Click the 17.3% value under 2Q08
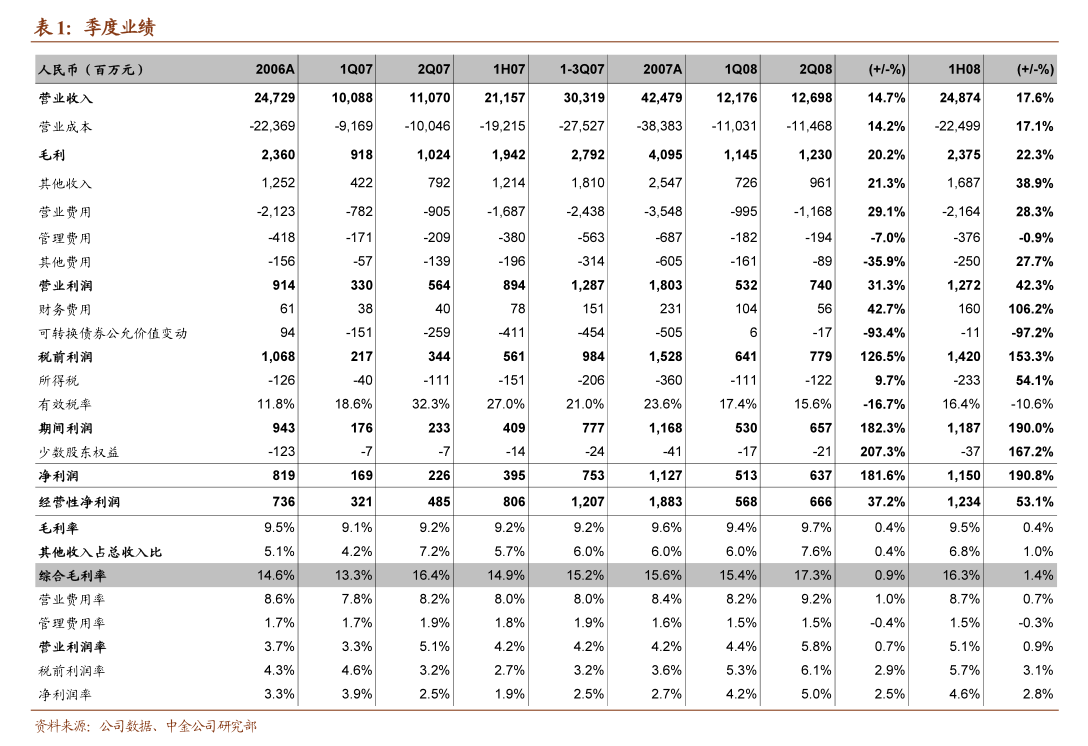This screenshot has width=1088, height=746. pos(813,576)
